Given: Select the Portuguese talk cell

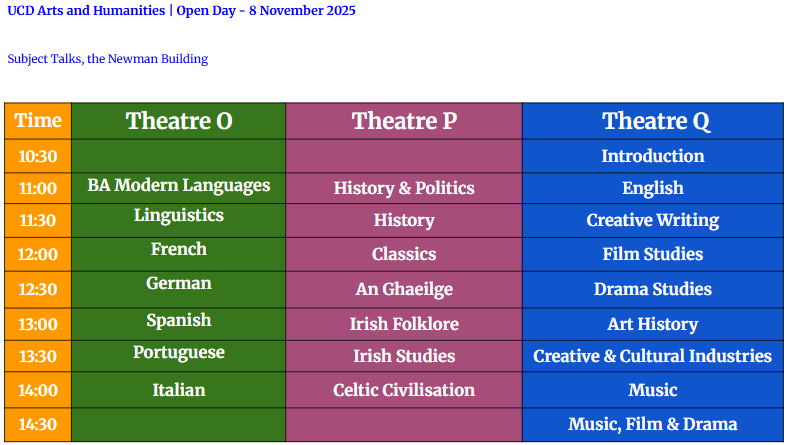Looking at the screenshot, I should [178, 352].
